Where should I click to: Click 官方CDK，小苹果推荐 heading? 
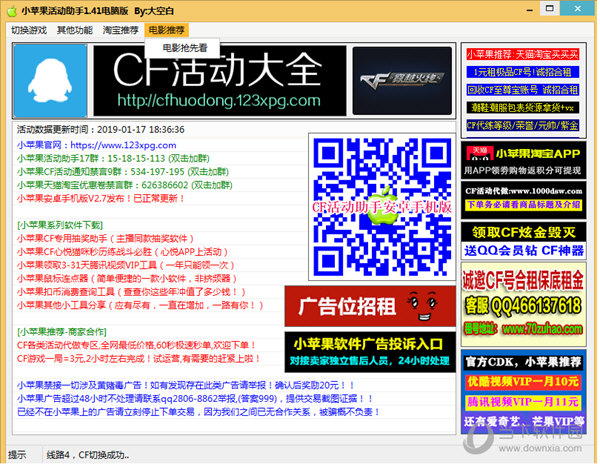tap(523, 362)
